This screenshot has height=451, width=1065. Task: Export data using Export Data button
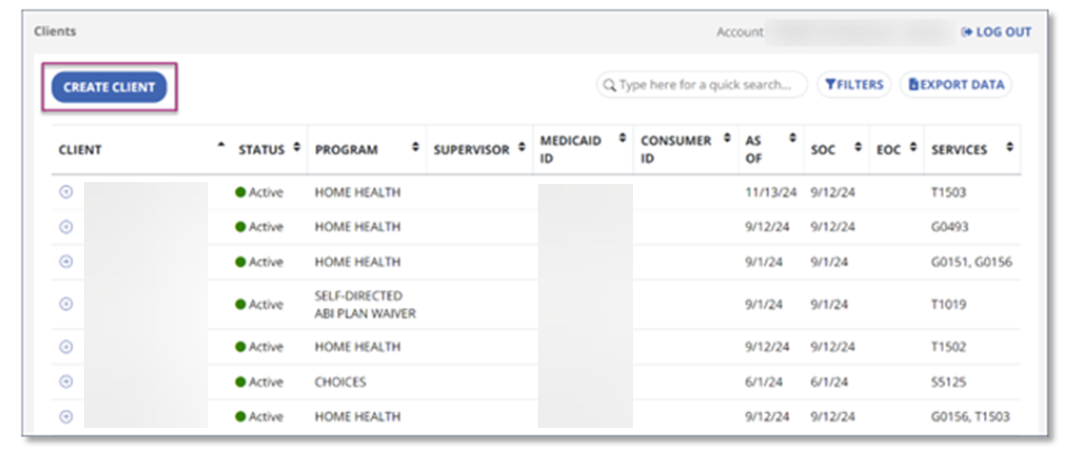pos(956,85)
